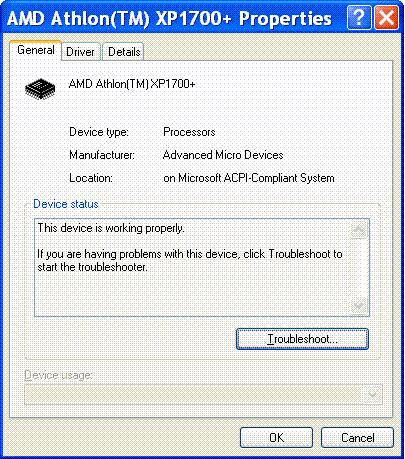Select the General tab
The image size is (405, 459).
pyautogui.click(x=36, y=50)
